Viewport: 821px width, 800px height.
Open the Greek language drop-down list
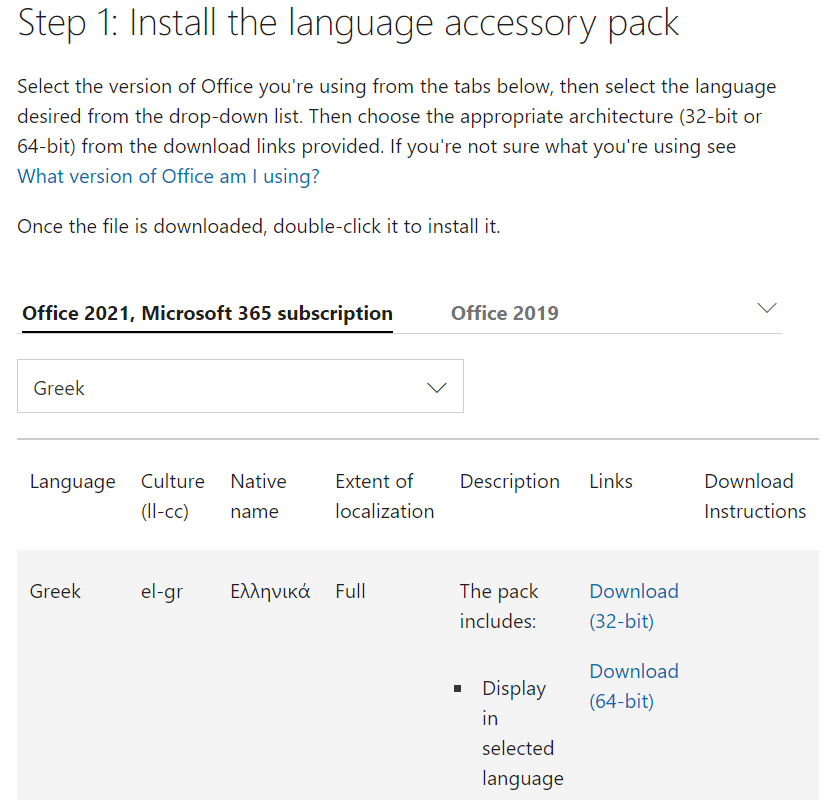point(240,387)
